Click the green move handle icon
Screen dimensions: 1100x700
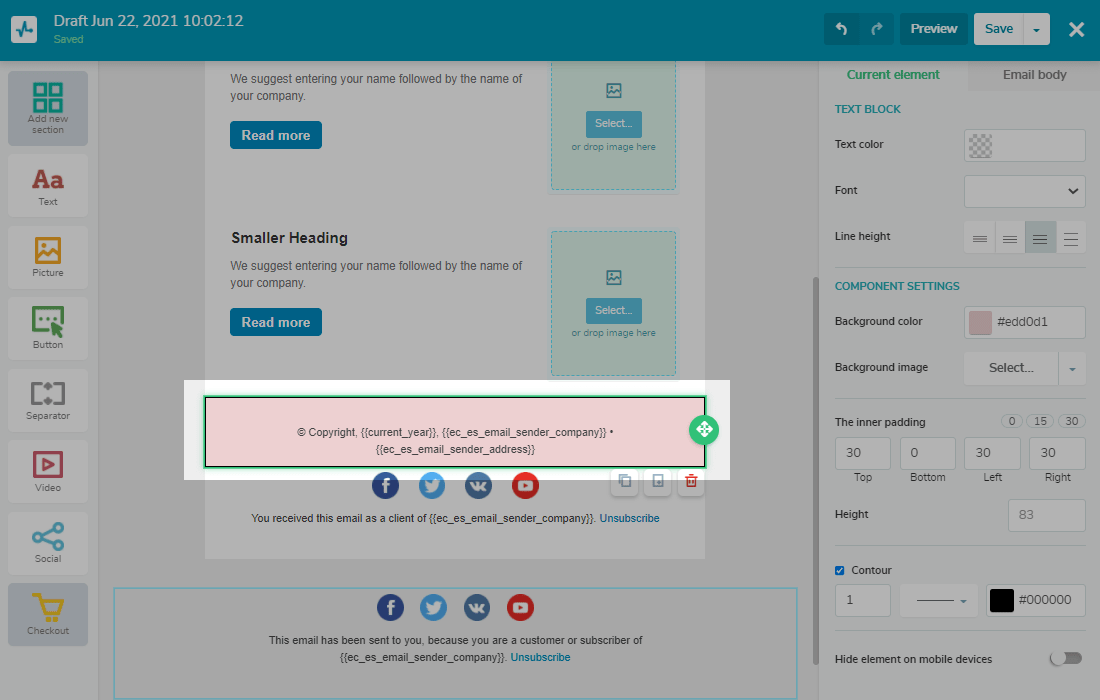click(704, 430)
